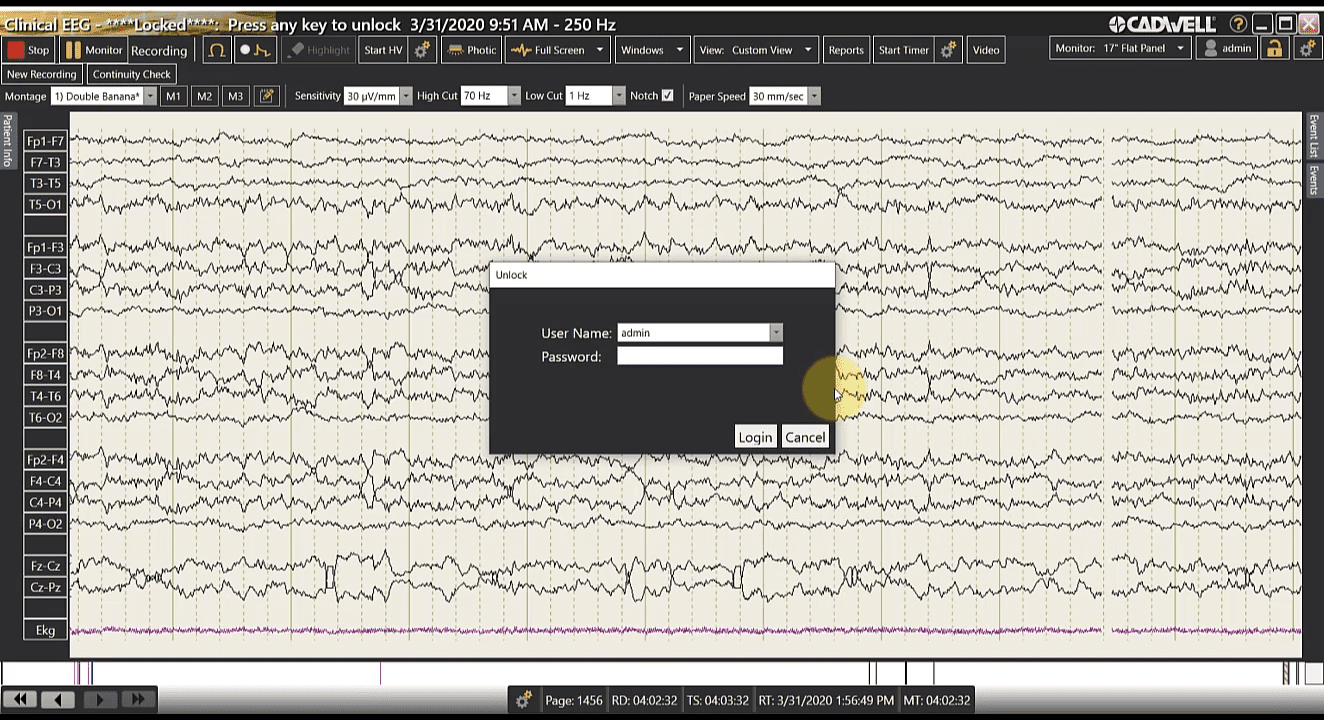Open the User Name dropdown in Unlock dialog

775,333
